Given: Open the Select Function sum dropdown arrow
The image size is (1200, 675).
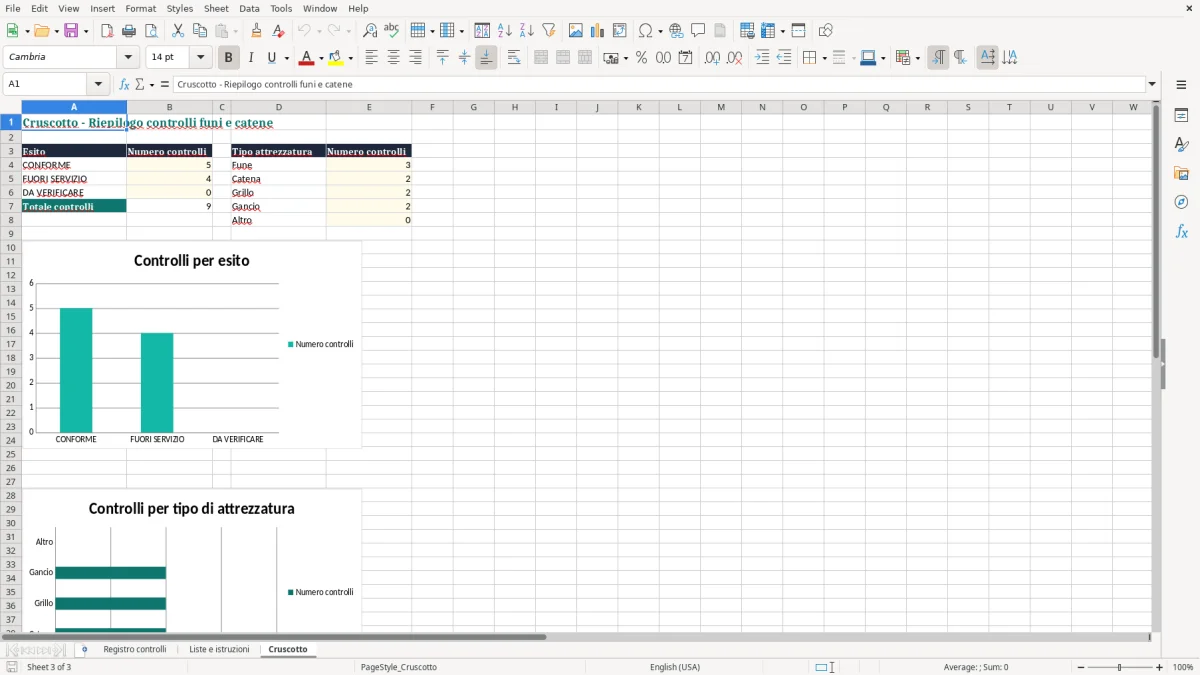Looking at the screenshot, I should point(151,85).
